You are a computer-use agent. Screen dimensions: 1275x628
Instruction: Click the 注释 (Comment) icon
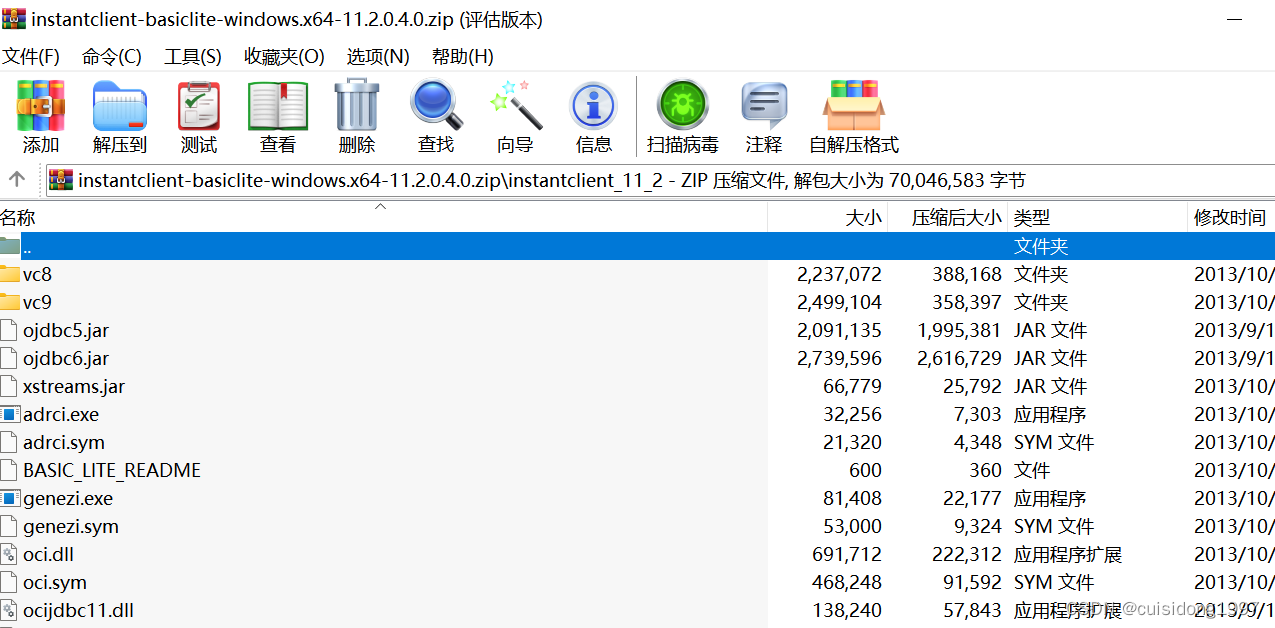click(764, 106)
